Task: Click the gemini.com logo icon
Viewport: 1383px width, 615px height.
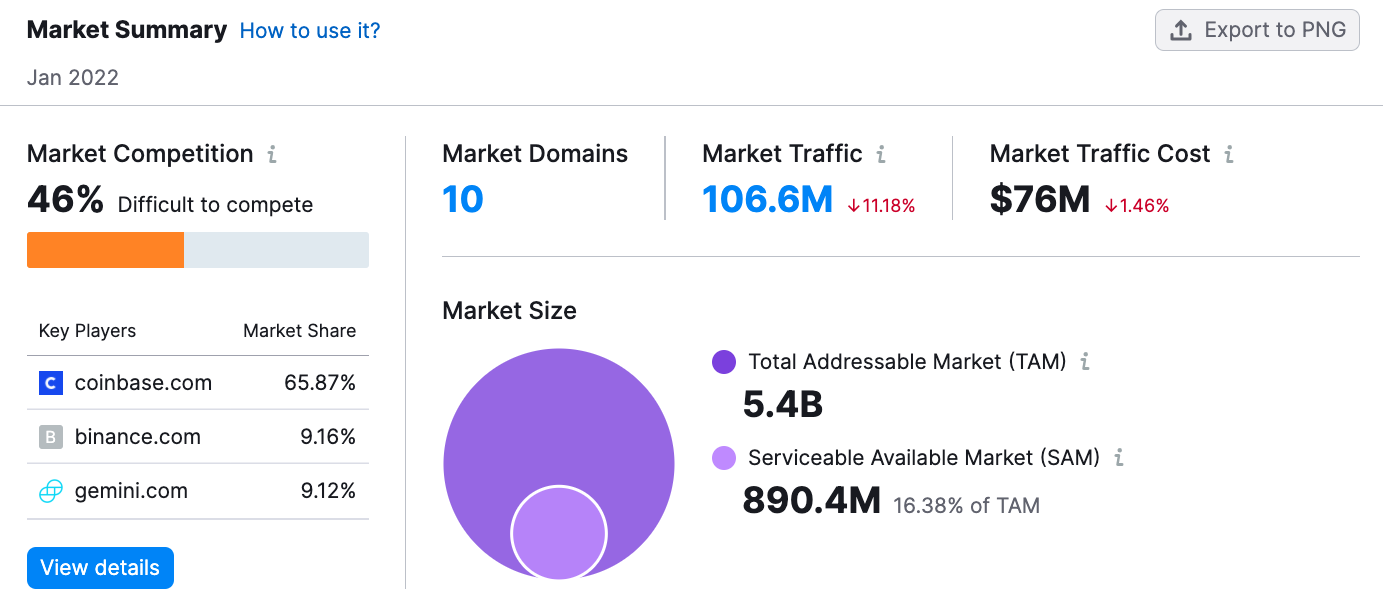Action: tap(51, 491)
